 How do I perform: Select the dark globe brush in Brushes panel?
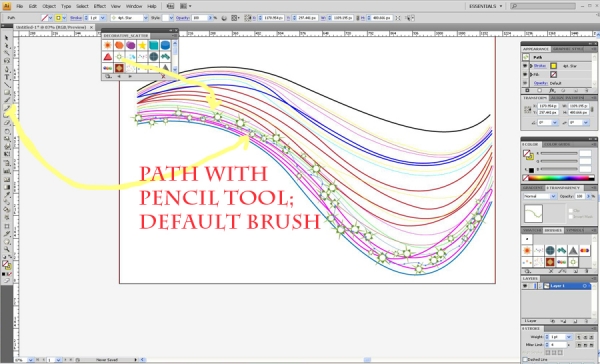[550, 250]
